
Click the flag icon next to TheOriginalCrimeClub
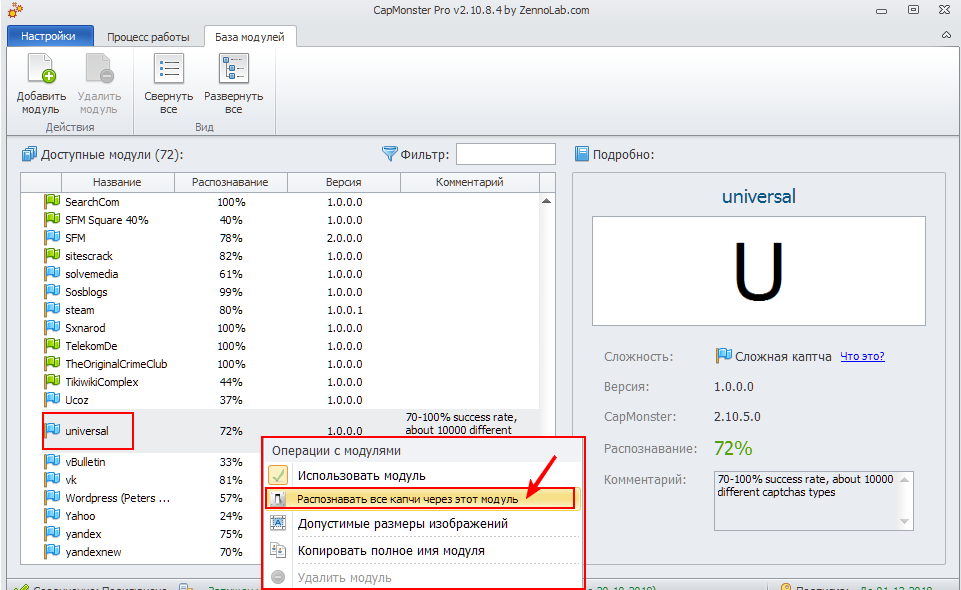click(52, 363)
